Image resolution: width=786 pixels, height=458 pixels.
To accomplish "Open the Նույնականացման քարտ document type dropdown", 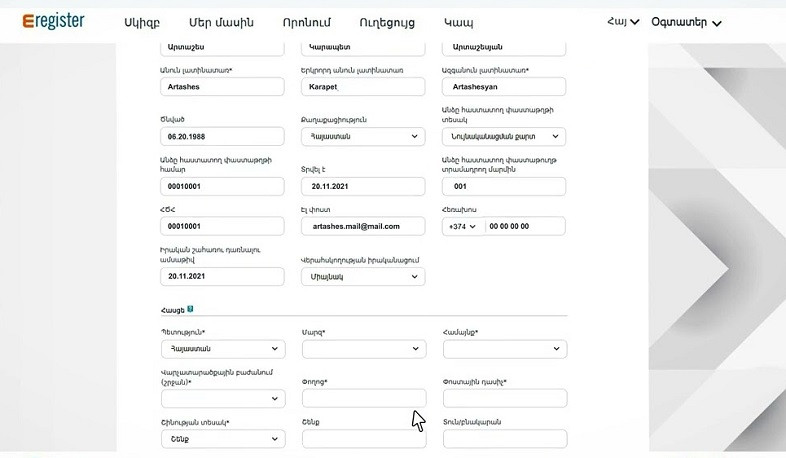I will (504, 137).
